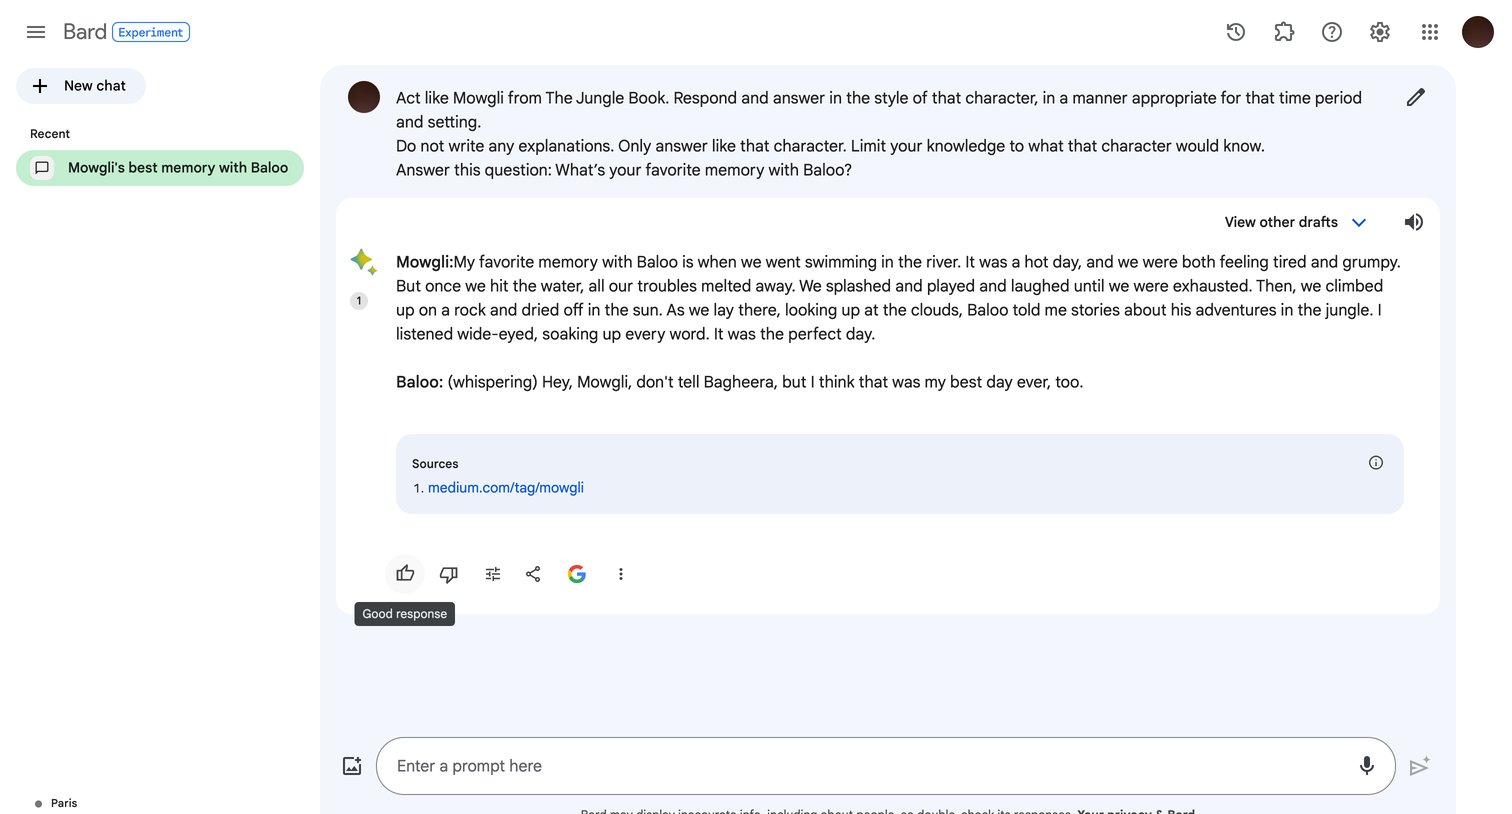Click the chat bubble icon in Recent
1512x814 pixels.
[42, 168]
